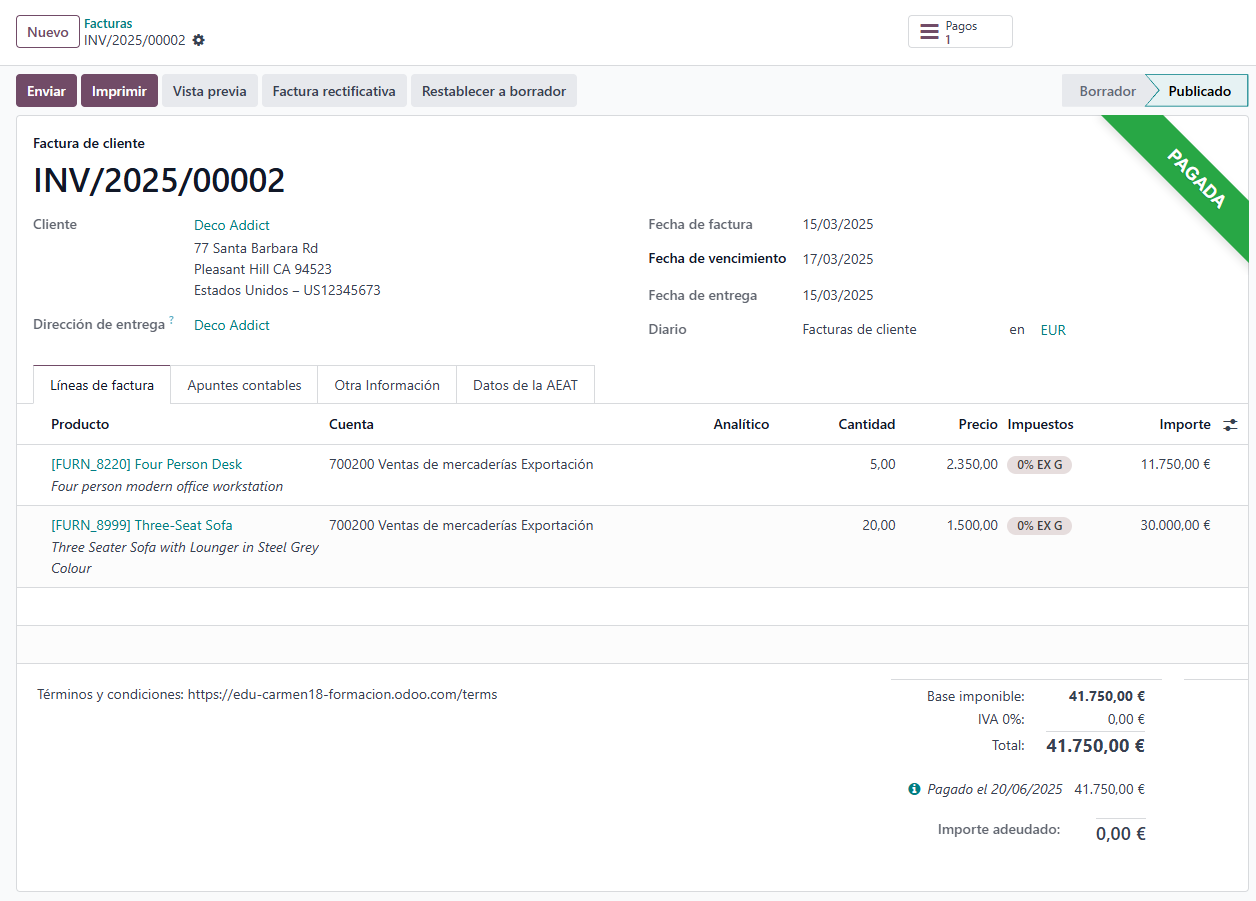The height and width of the screenshot is (901, 1256).
Task: Click the Términos y condiciones text
Action: (267, 694)
